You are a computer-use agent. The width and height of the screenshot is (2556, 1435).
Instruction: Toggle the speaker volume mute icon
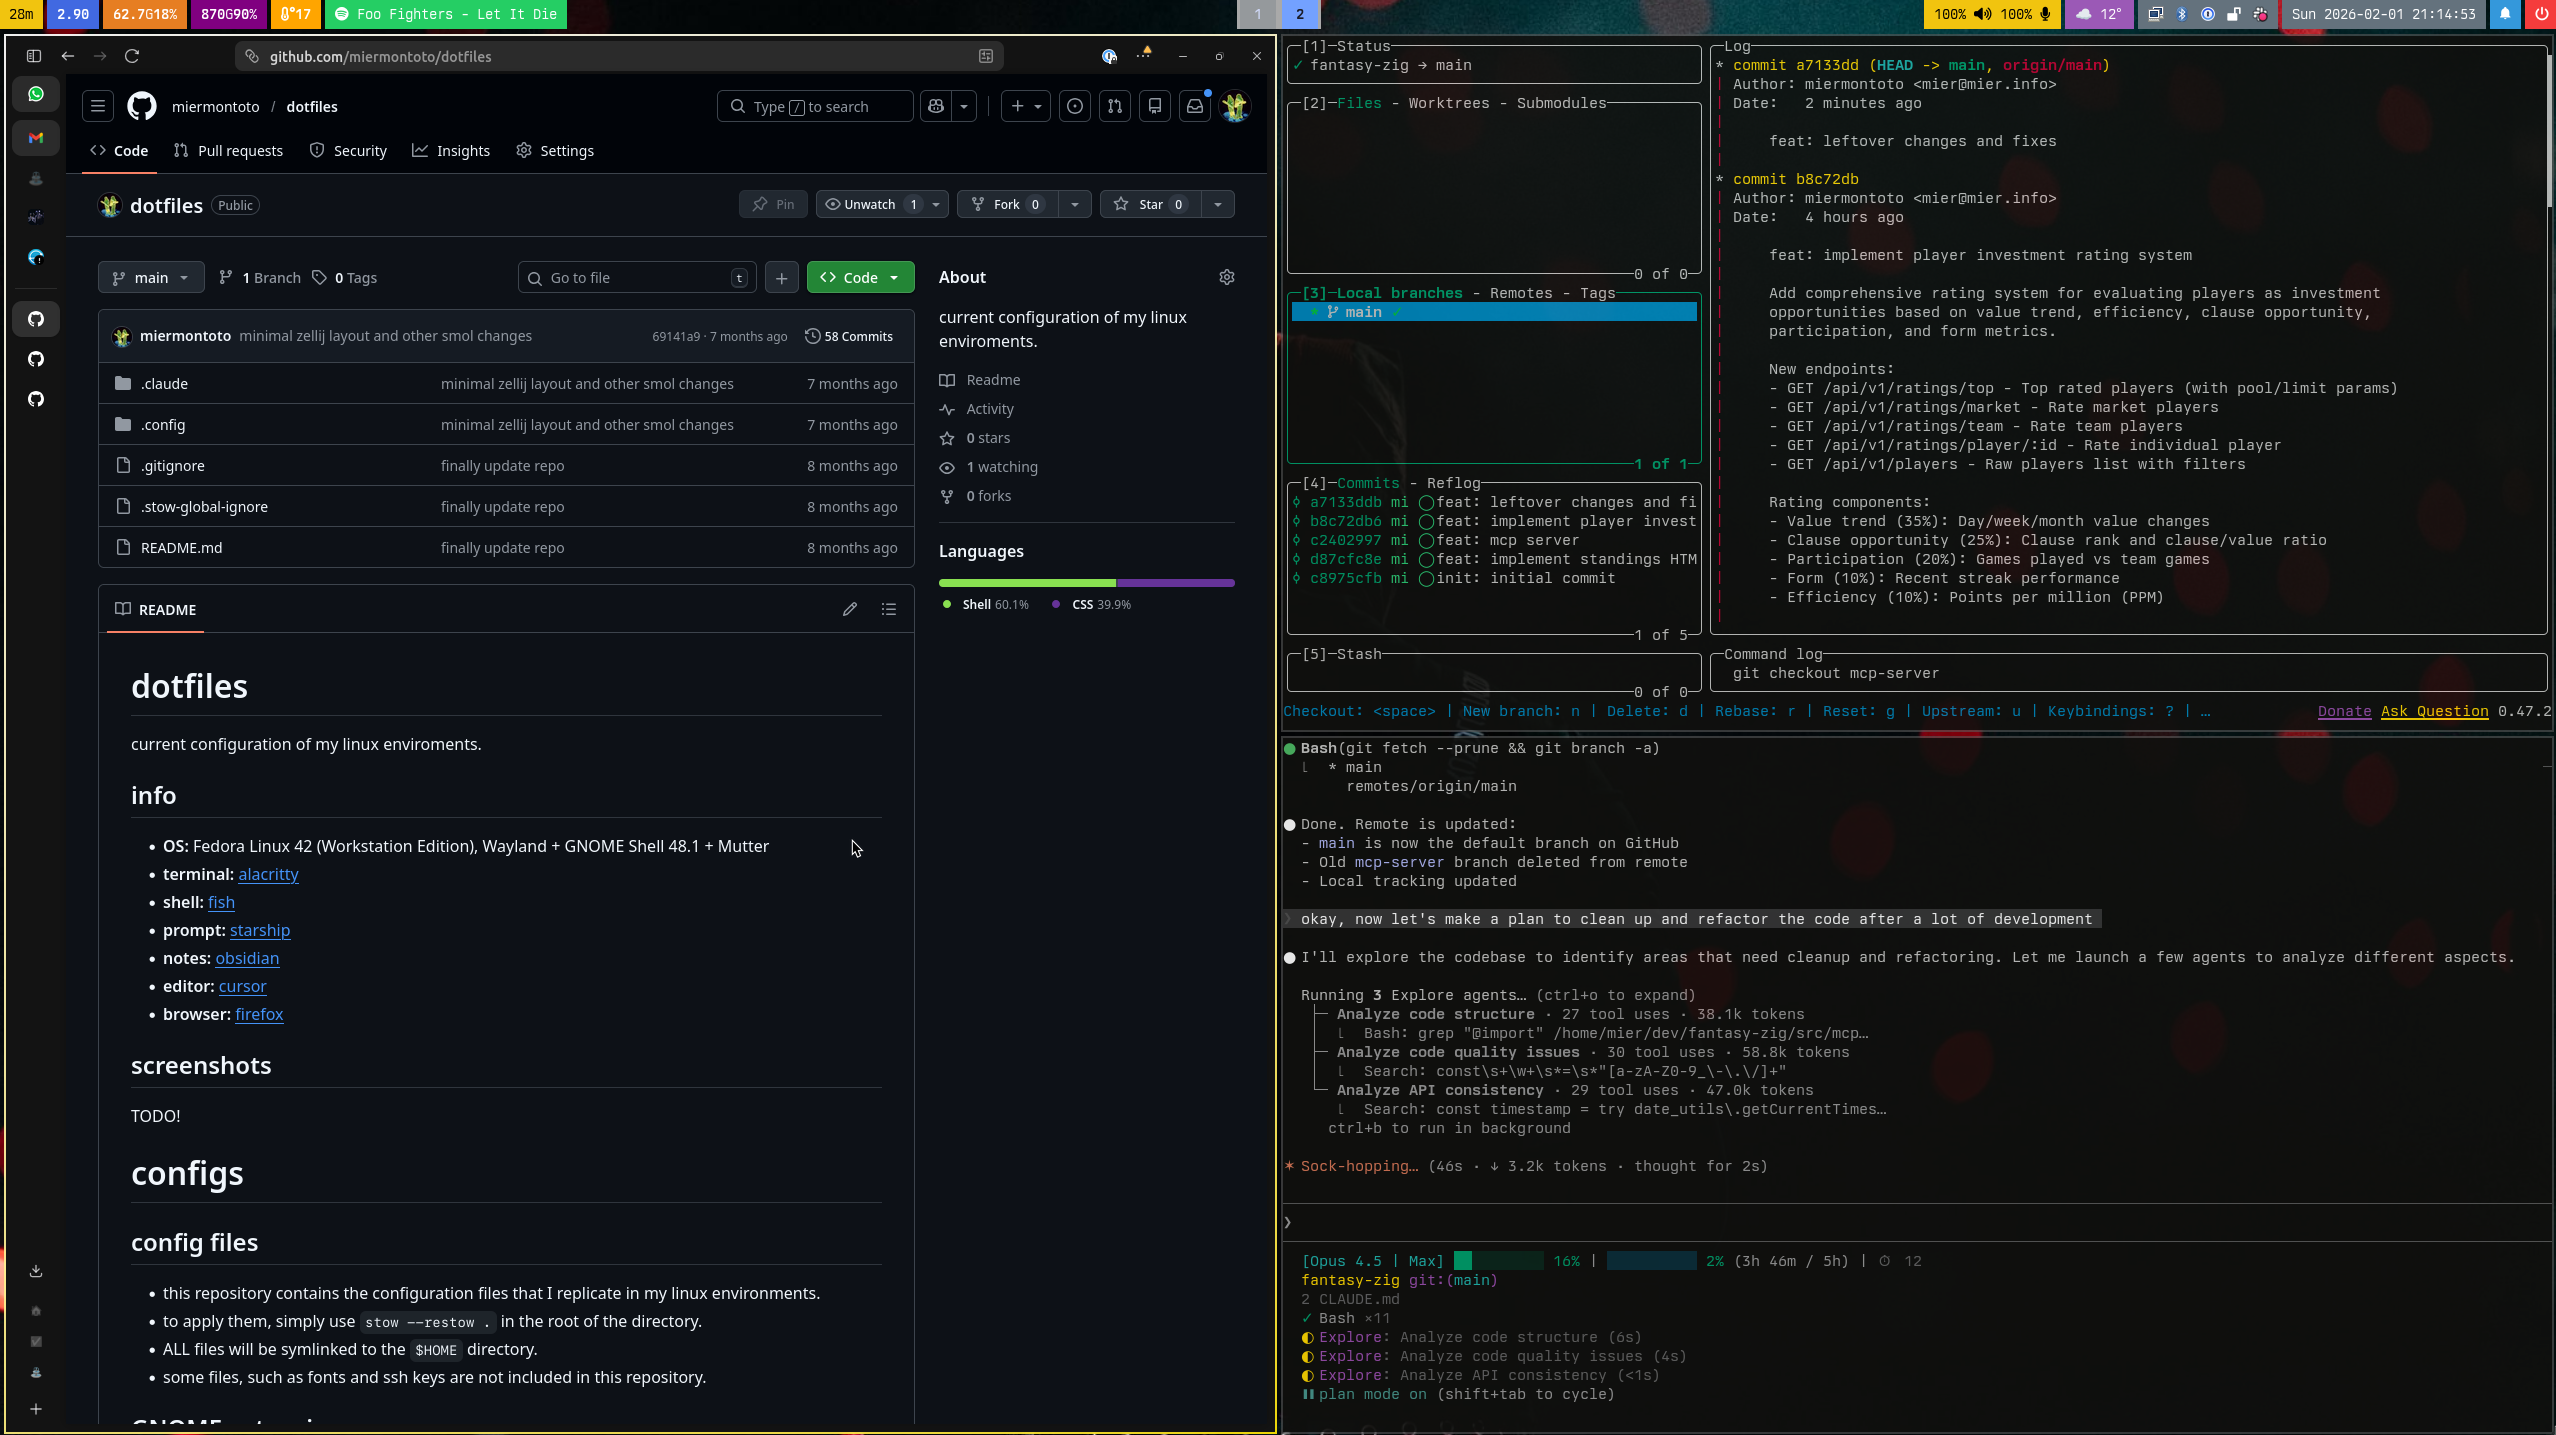1982,14
